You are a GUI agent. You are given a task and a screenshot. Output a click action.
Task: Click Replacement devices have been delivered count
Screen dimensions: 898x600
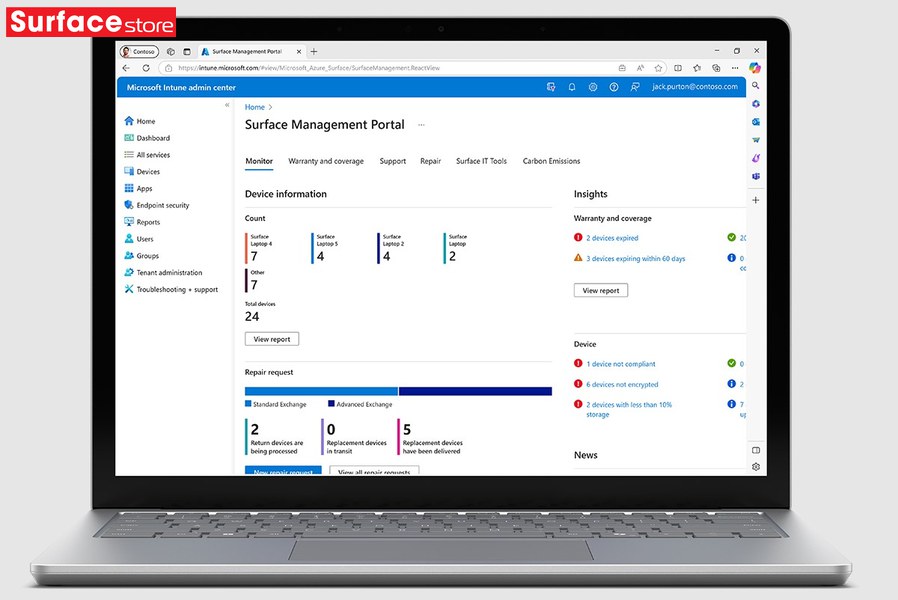[407, 429]
